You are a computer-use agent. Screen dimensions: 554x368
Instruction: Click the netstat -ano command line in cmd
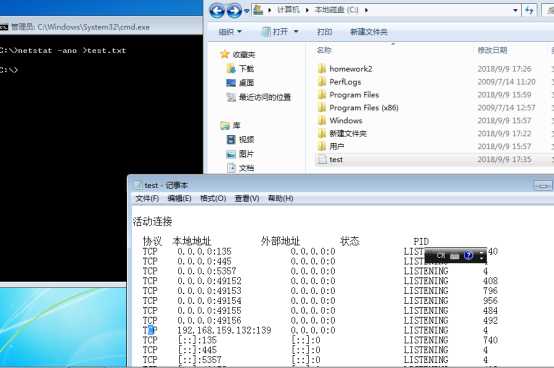[63, 50]
